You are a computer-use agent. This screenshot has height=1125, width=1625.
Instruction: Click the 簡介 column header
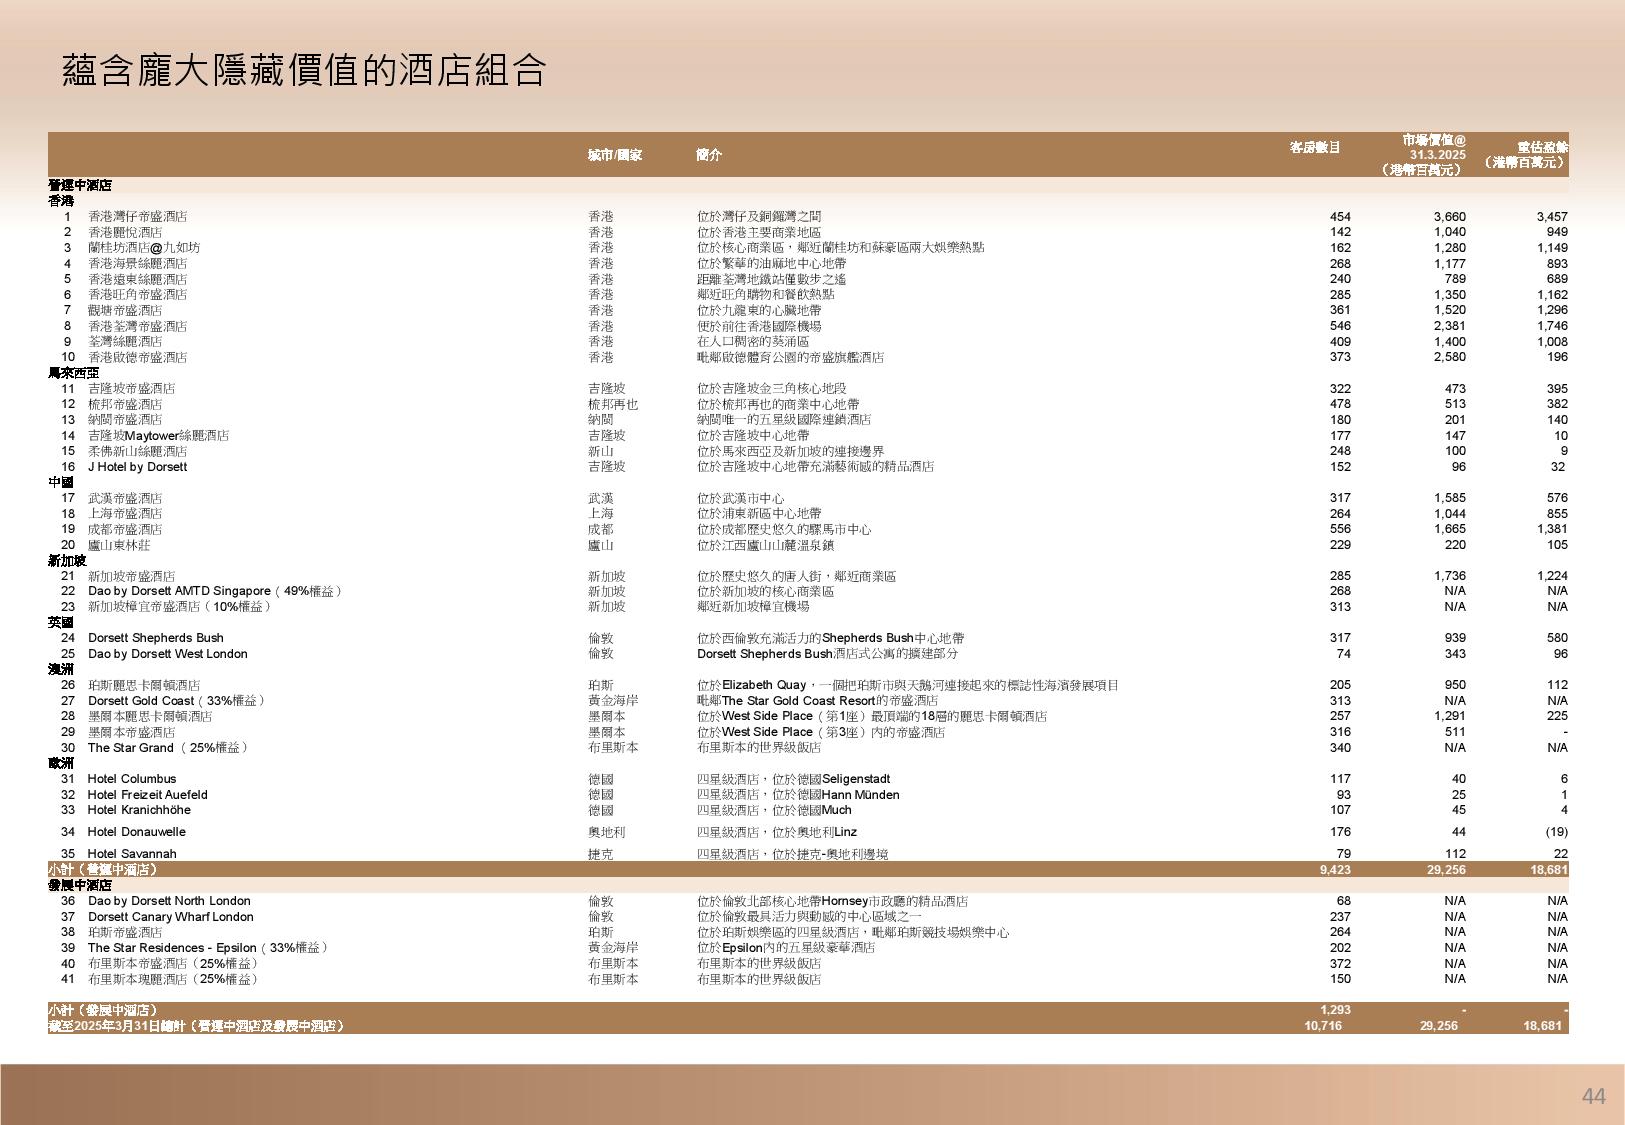tap(709, 155)
